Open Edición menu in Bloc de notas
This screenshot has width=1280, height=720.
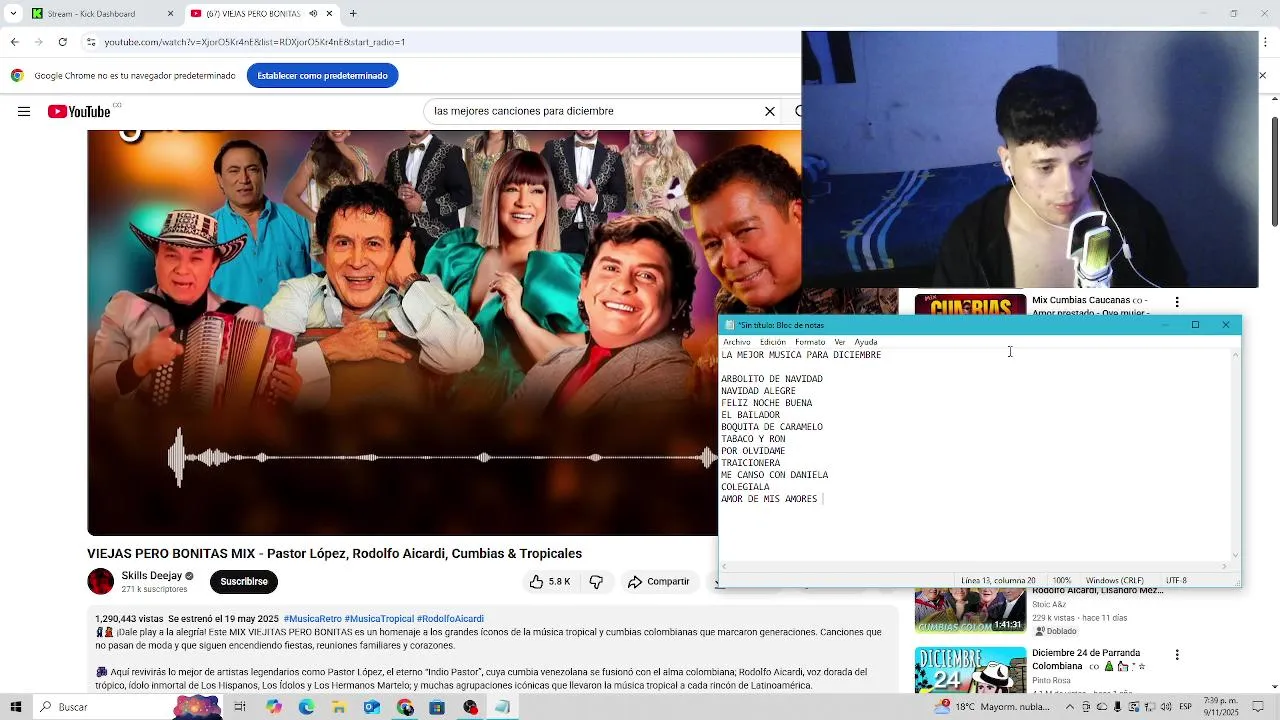point(773,342)
